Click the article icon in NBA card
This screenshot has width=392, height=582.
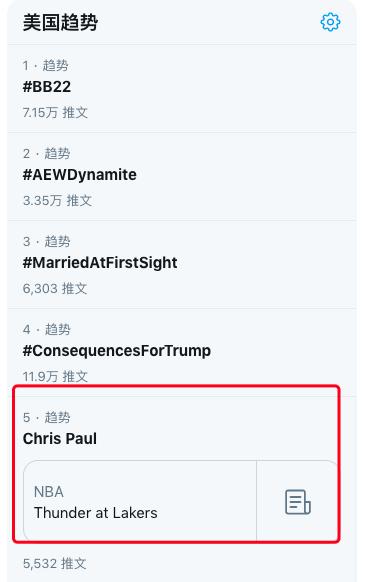tap(297, 502)
